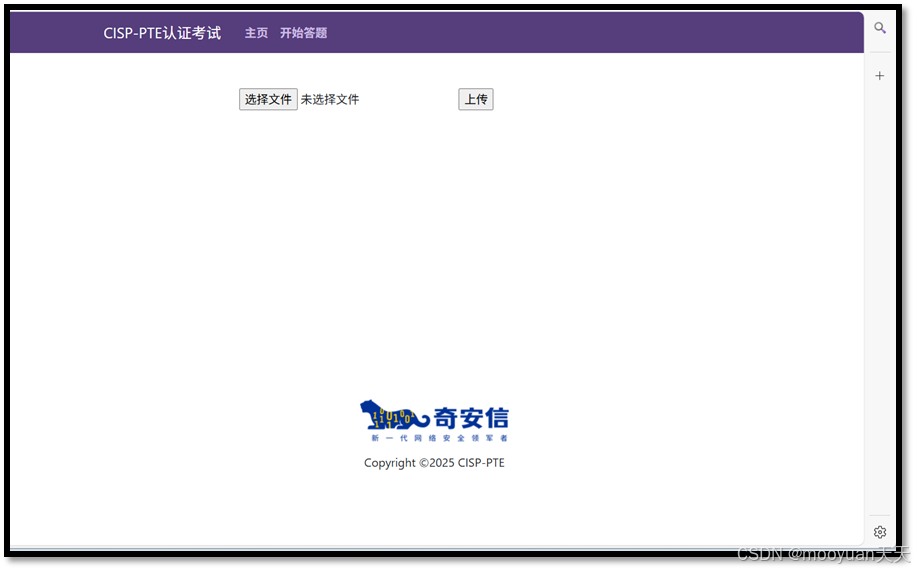Viewport: 915px width, 570px height.
Task: Click the plus icon in the sidebar
Action: 879,76
